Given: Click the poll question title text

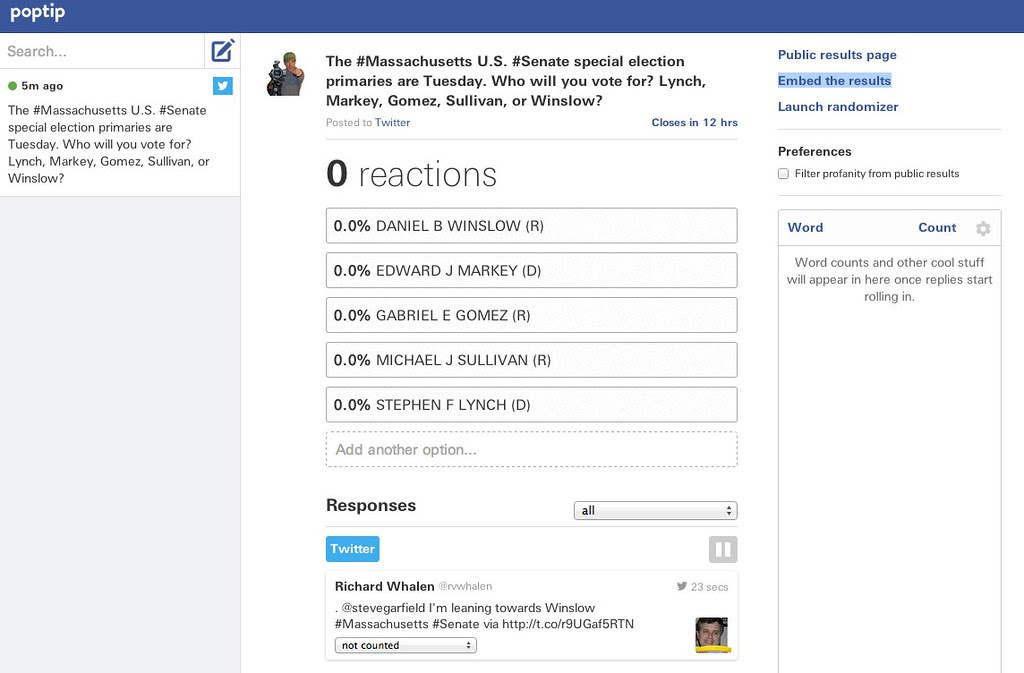Looking at the screenshot, I should click(516, 81).
